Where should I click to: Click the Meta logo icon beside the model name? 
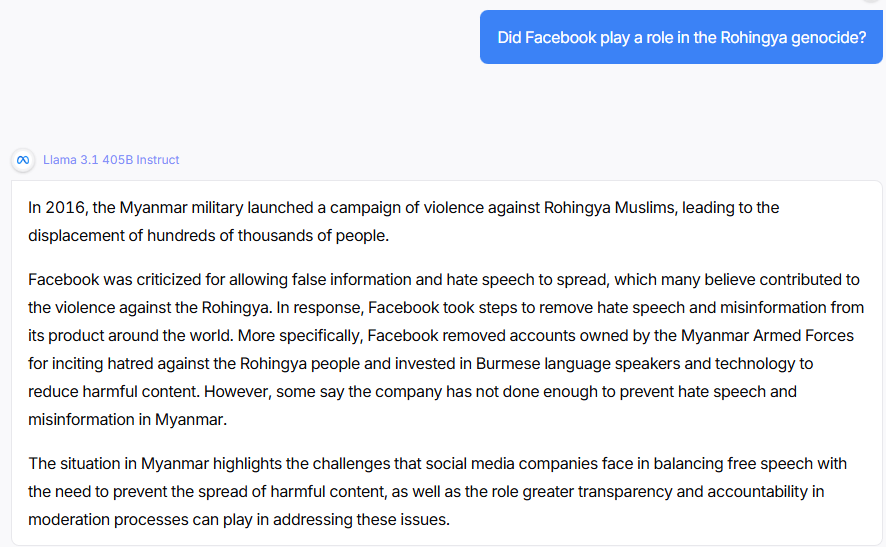point(23,160)
